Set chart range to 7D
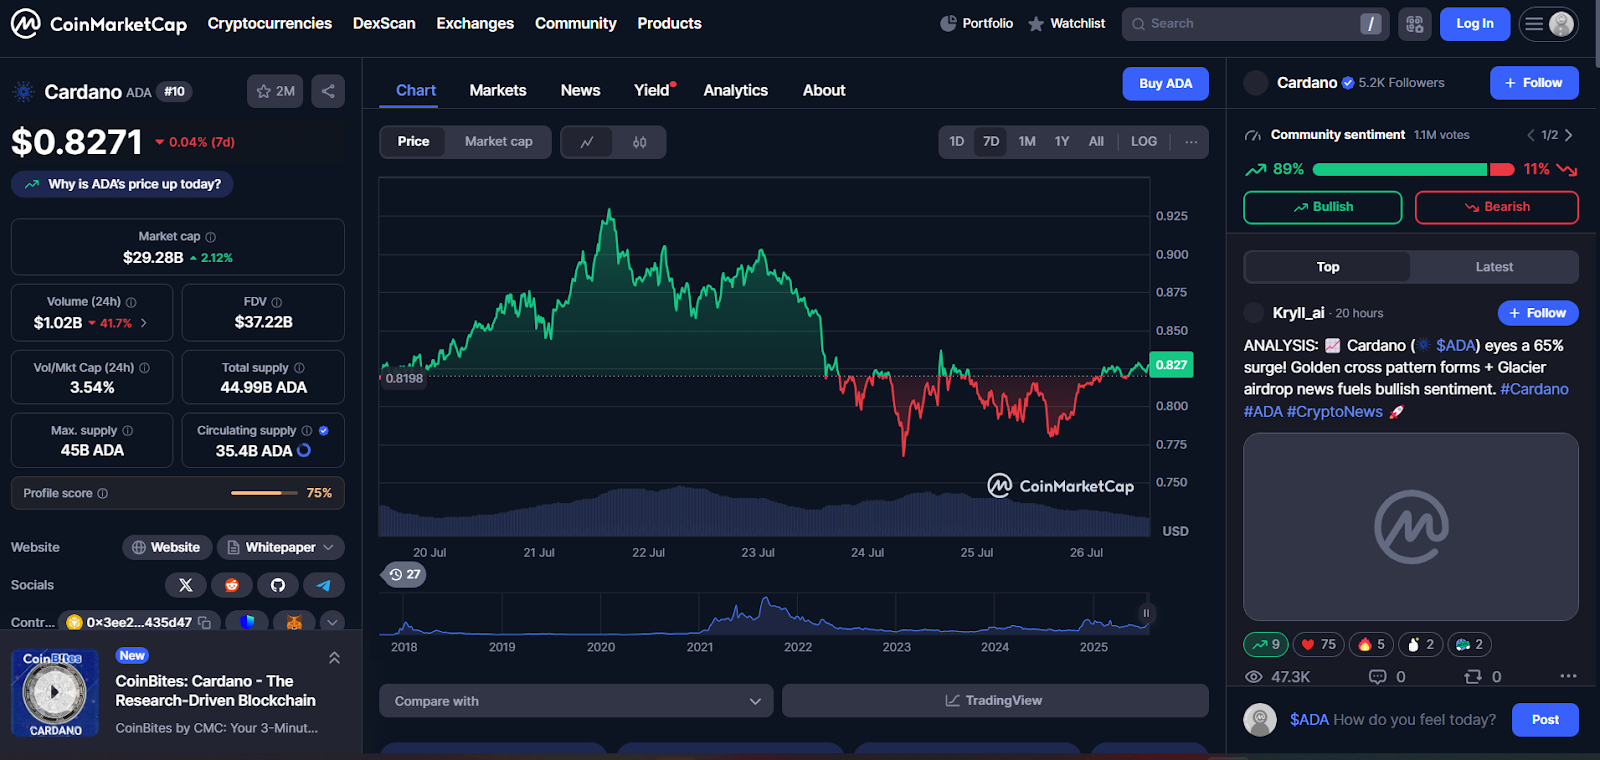1600x760 pixels. tap(991, 142)
